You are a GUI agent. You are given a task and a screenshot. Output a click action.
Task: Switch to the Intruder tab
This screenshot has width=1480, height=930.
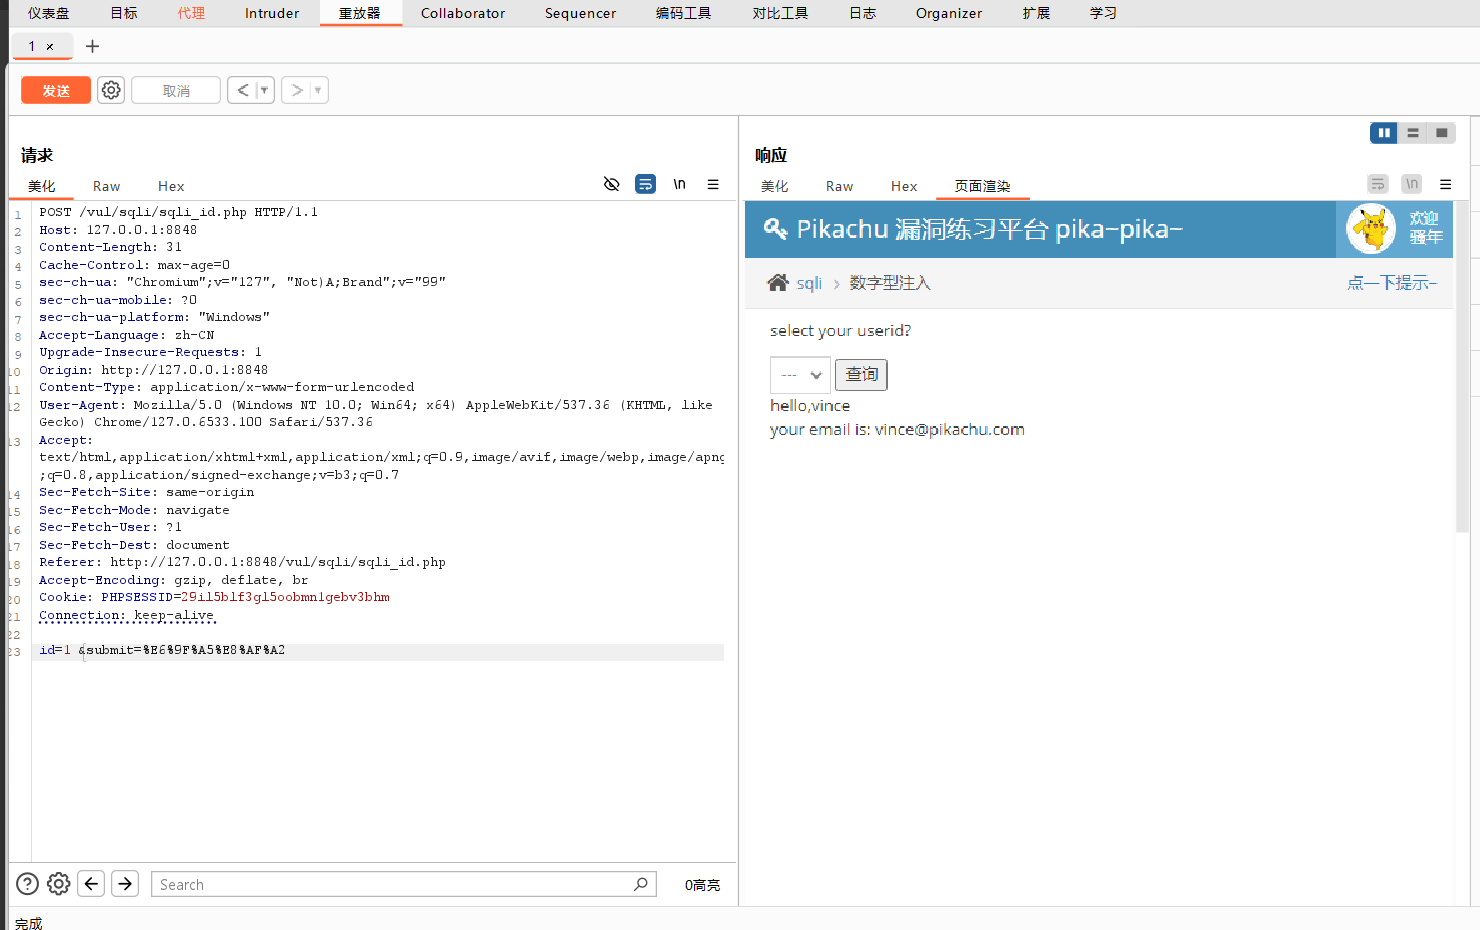[x=272, y=13]
